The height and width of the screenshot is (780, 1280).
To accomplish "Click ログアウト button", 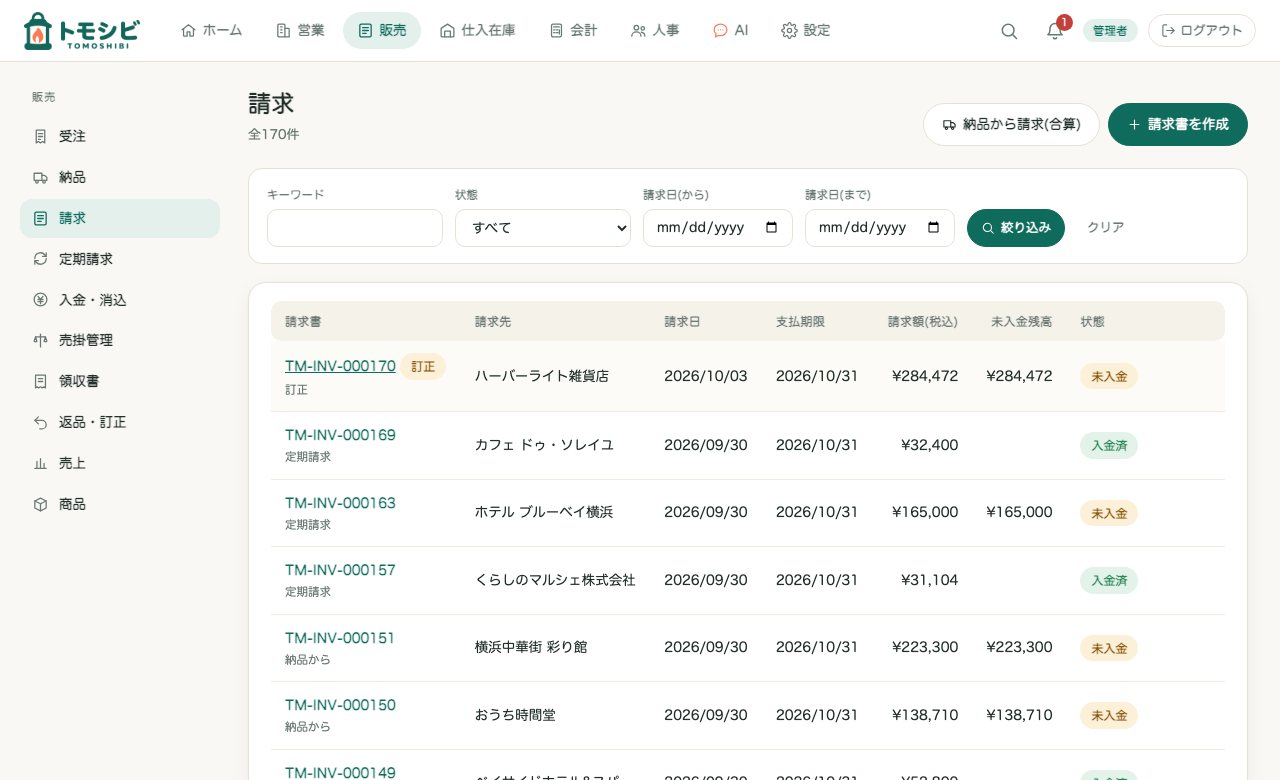I will (x=1202, y=31).
